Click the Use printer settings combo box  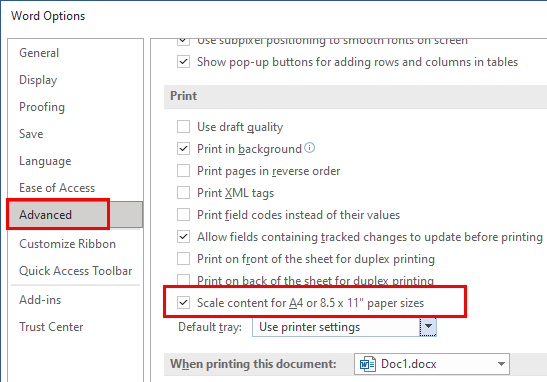(x=344, y=327)
